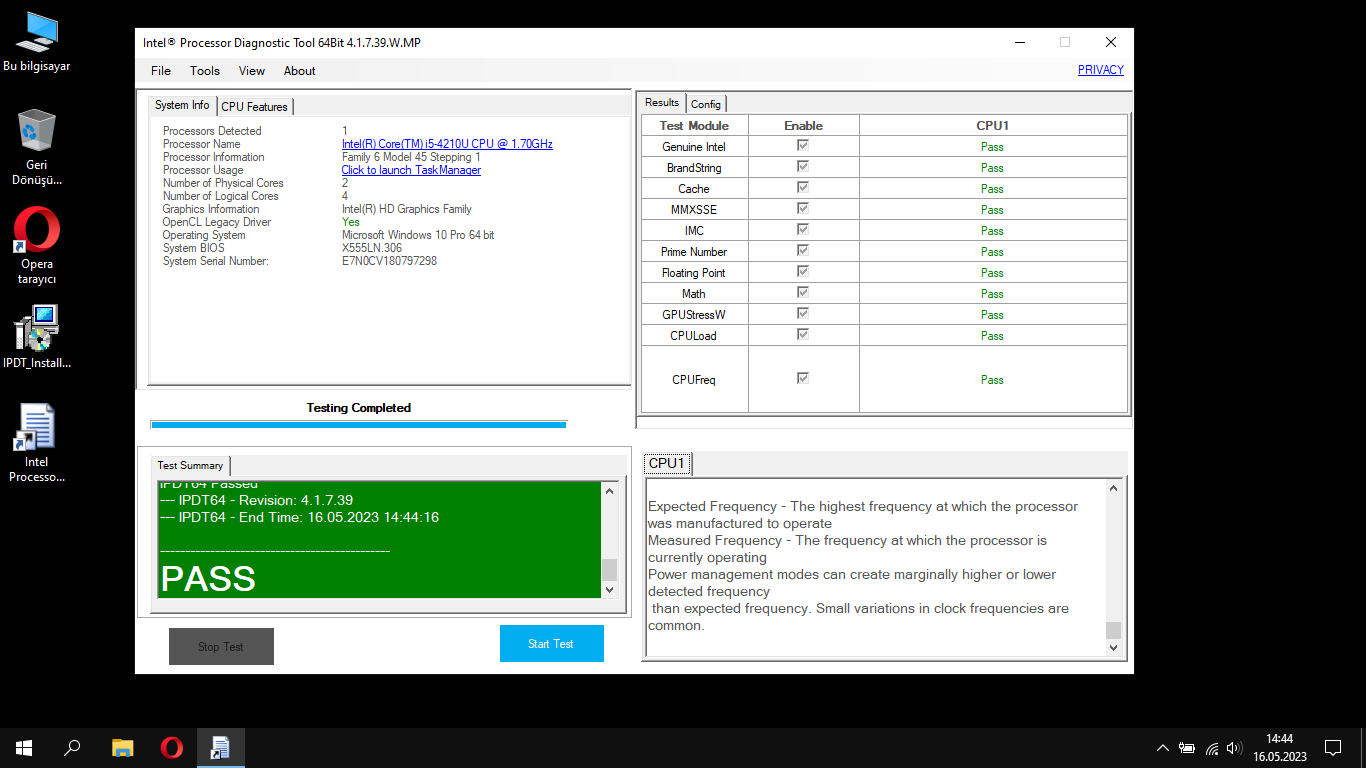Toggle the CPULoad enable checkbox
The image size is (1366, 768).
tap(803, 335)
